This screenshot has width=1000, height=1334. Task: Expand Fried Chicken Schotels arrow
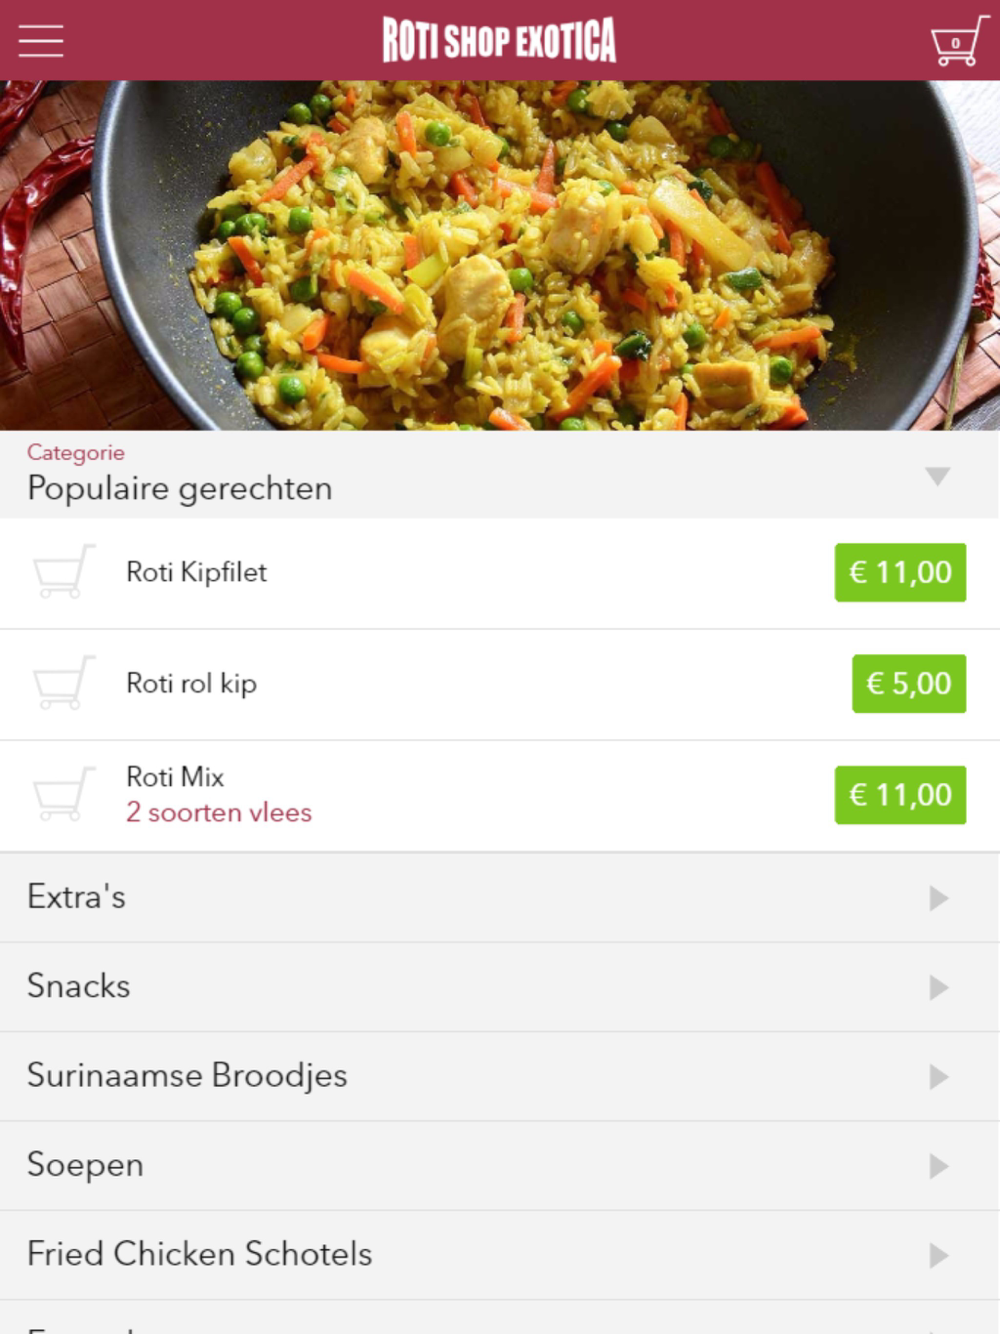pos(938,1255)
